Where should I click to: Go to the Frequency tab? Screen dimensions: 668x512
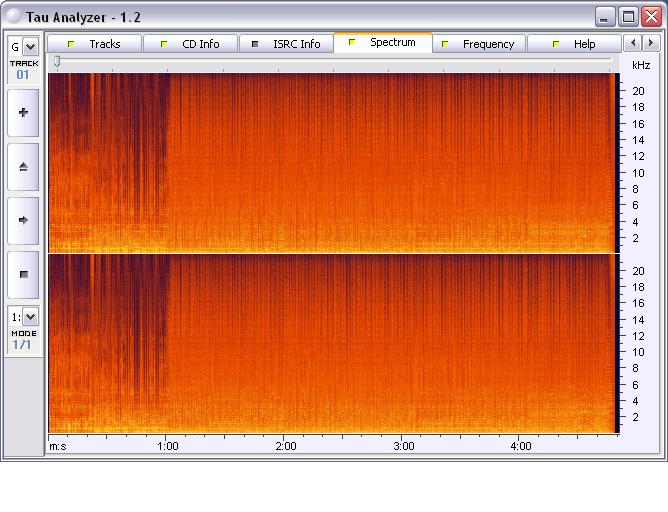tap(479, 44)
